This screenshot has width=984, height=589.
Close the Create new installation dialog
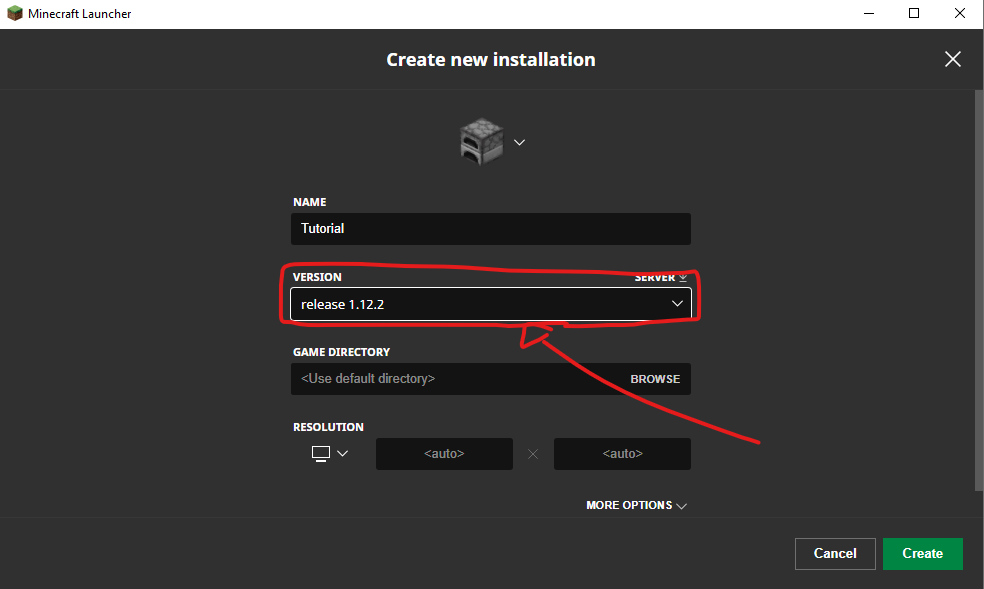click(953, 60)
